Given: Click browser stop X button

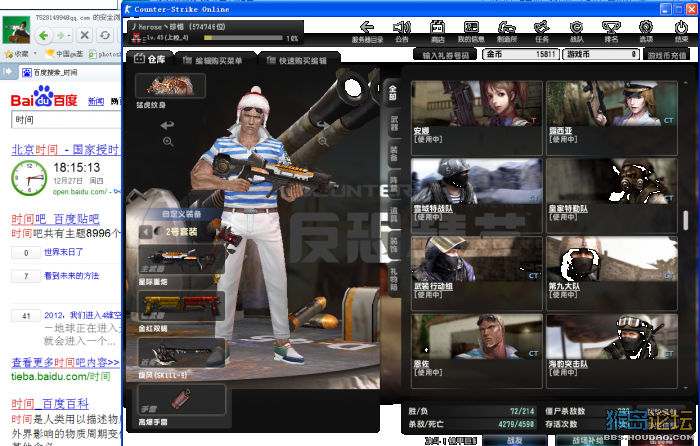Looking at the screenshot, I should 84,35.
